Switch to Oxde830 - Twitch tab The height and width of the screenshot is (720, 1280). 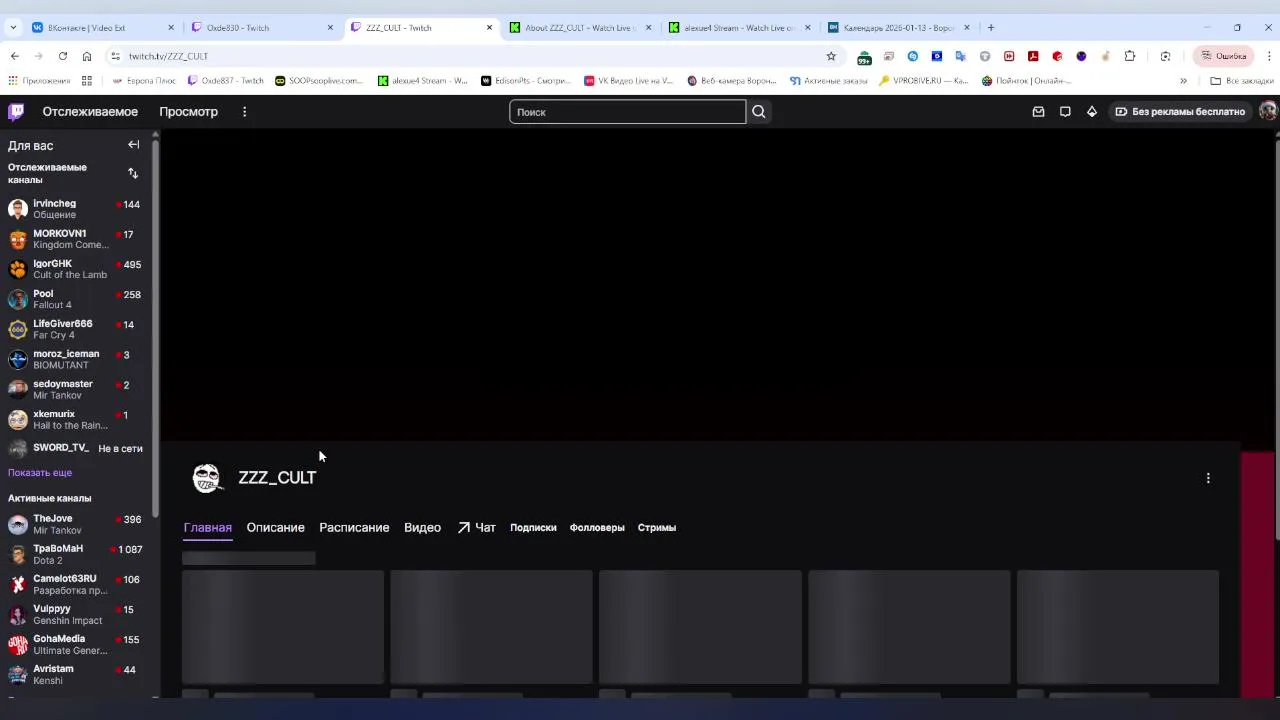(260, 27)
